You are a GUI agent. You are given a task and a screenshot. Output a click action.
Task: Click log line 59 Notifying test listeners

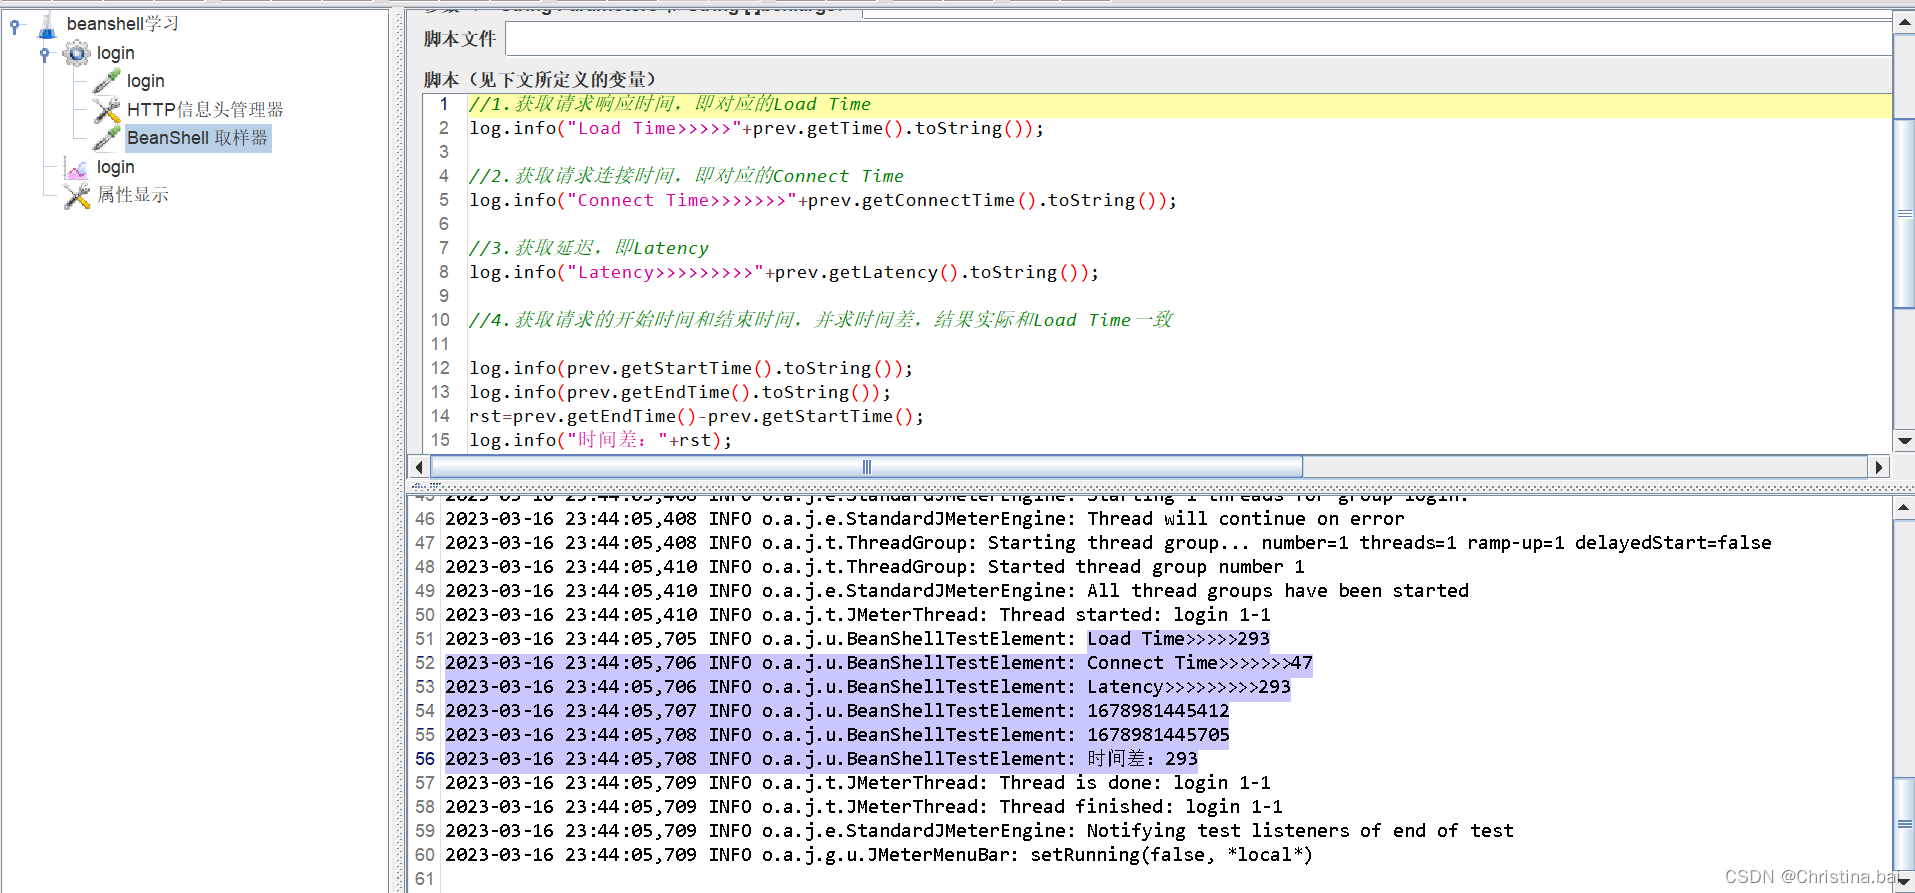(x=979, y=831)
